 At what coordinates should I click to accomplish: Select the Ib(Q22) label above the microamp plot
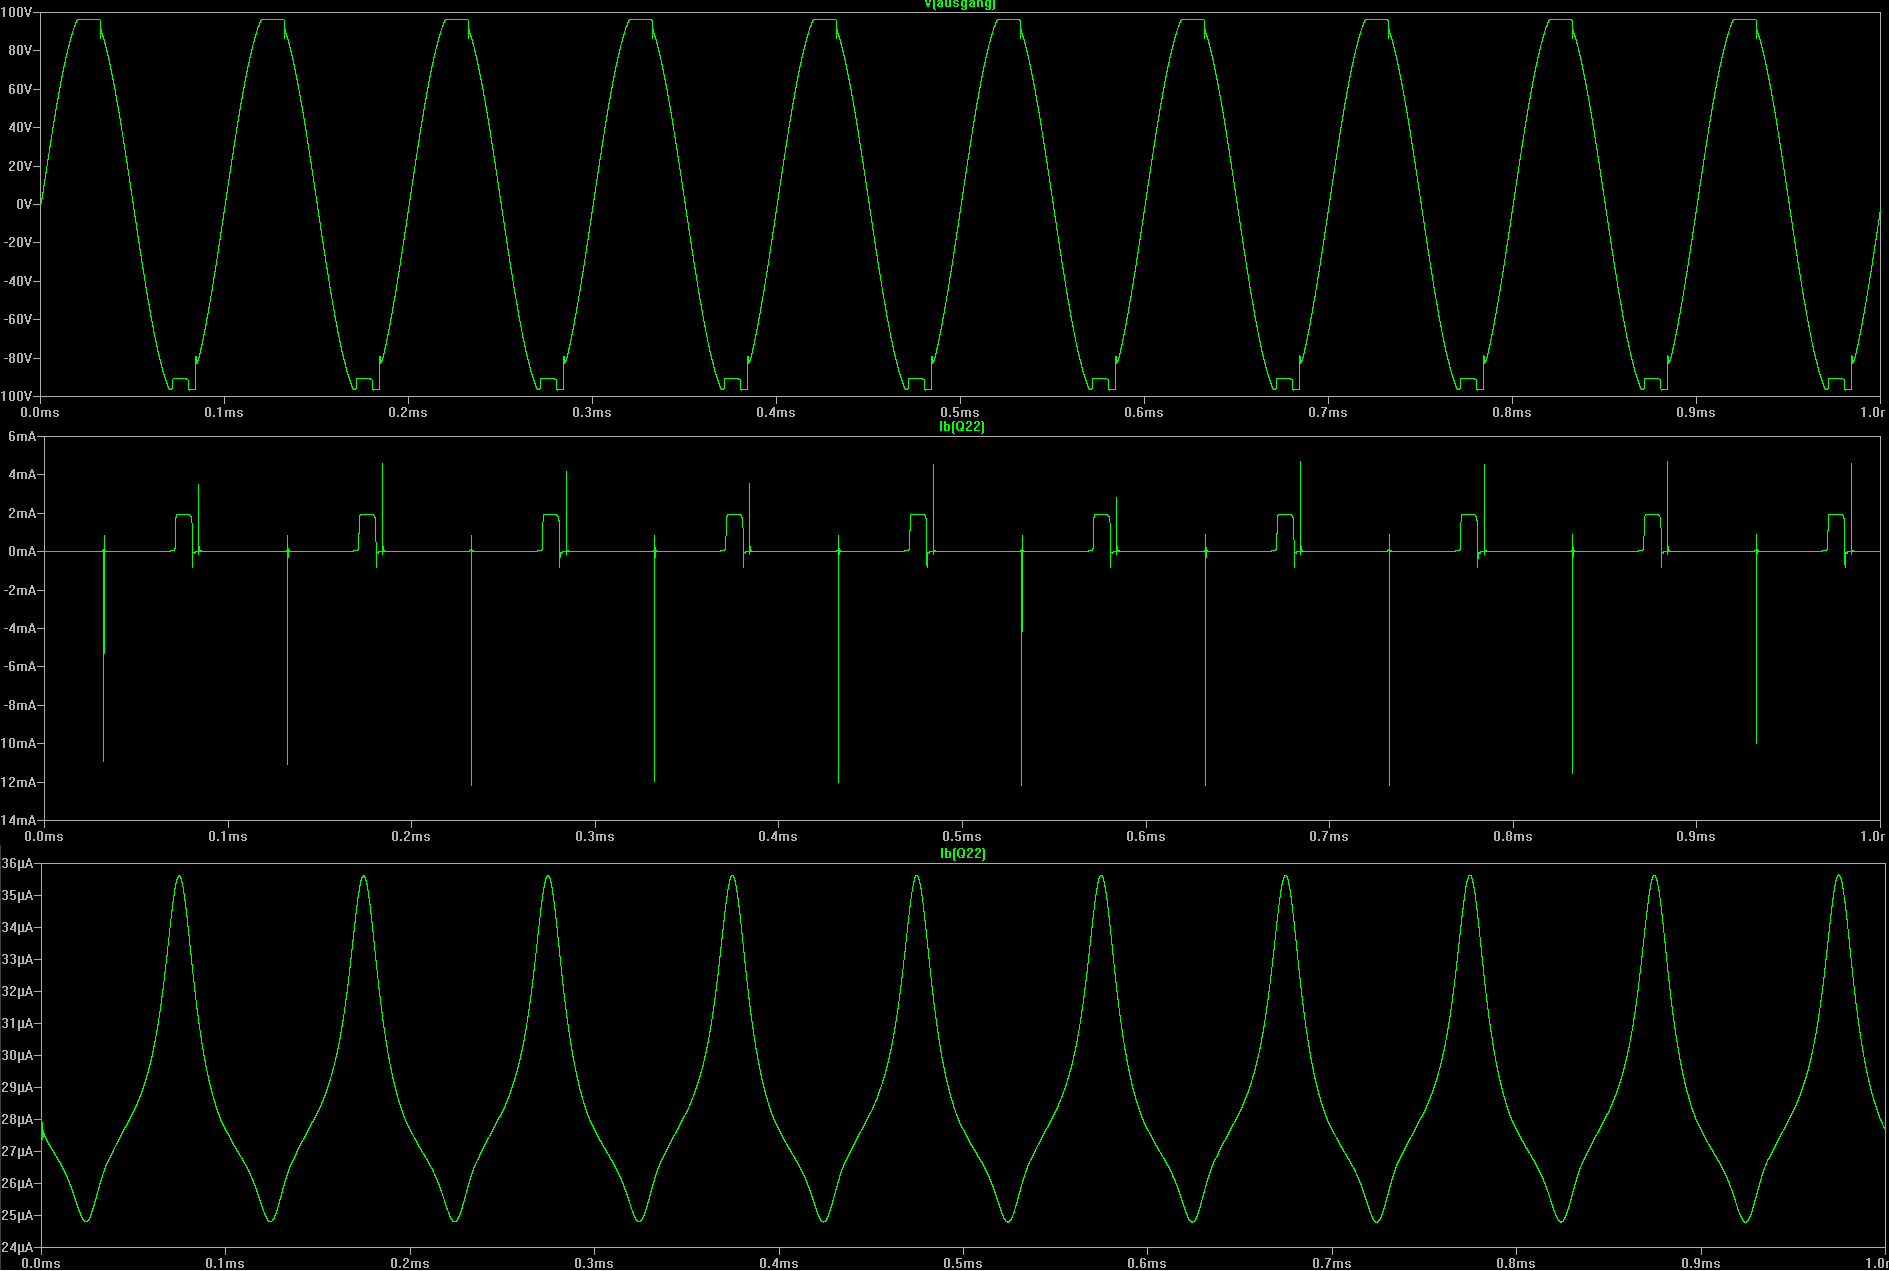(x=962, y=853)
